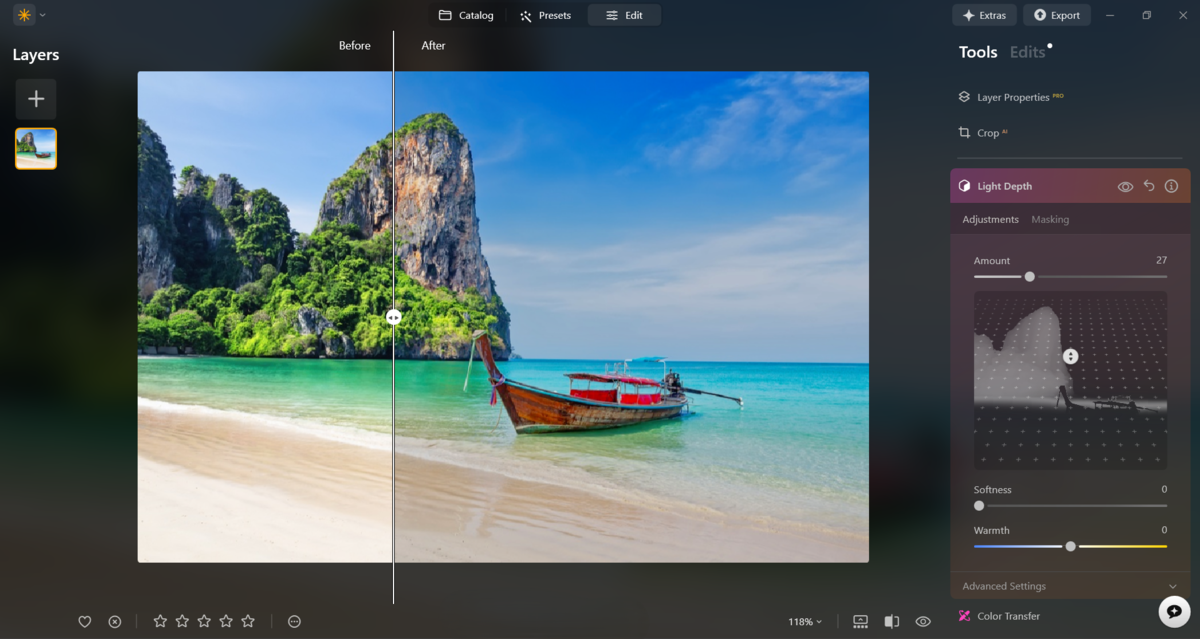This screenshot has height=639, width=1200.
Task: Rate photo four stars
Action: pyautogui.click(x=226, y=621)
